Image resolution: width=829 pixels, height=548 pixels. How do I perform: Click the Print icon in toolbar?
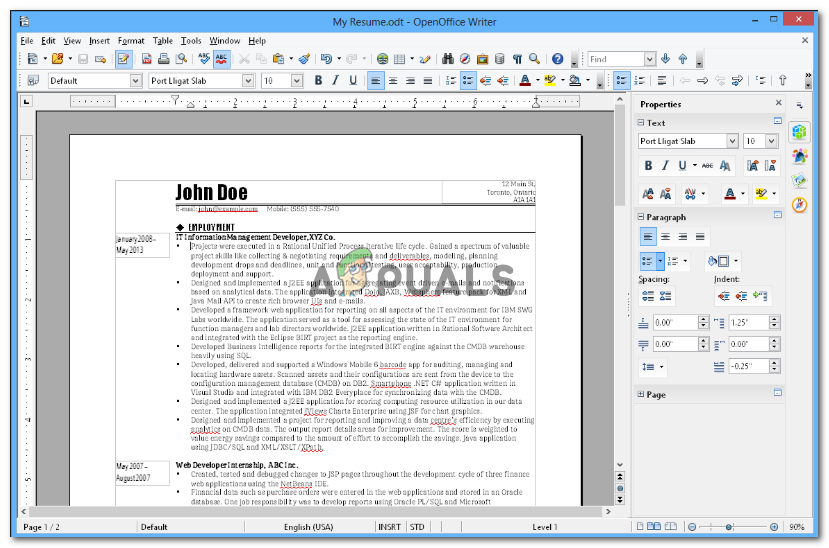pyautogui.click(x=163, y=59)
